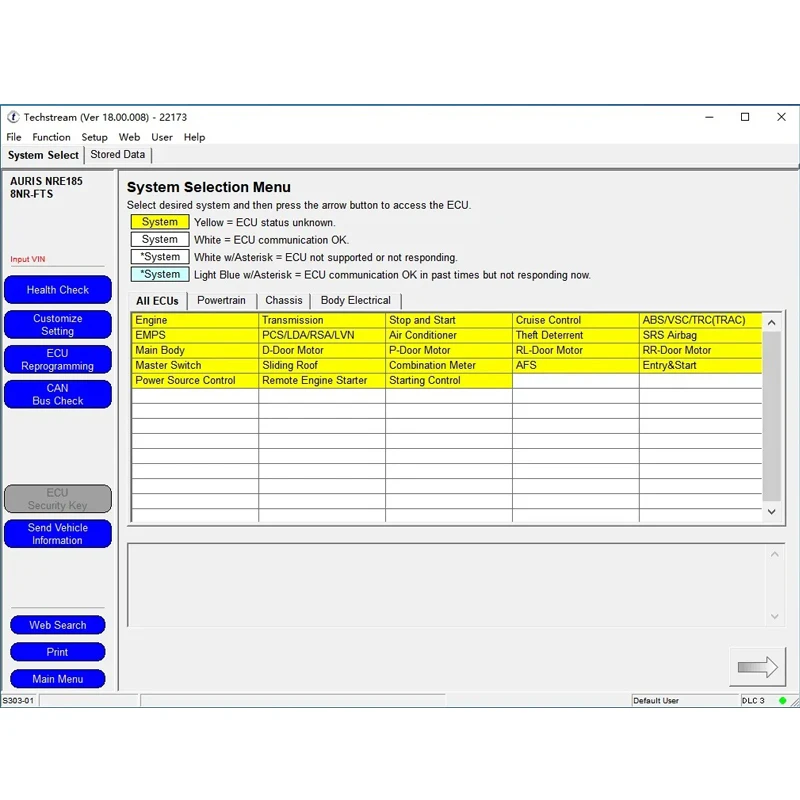Select ABS/VSC/TRC(TRAC) system
This screenshot has height=800, width=800.
tap(701, 320)
